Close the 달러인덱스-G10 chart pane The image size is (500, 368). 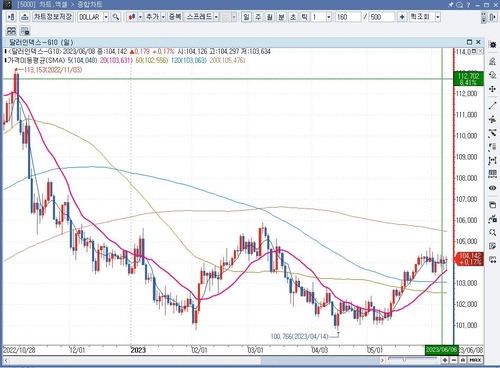click(x=478, y=42)
